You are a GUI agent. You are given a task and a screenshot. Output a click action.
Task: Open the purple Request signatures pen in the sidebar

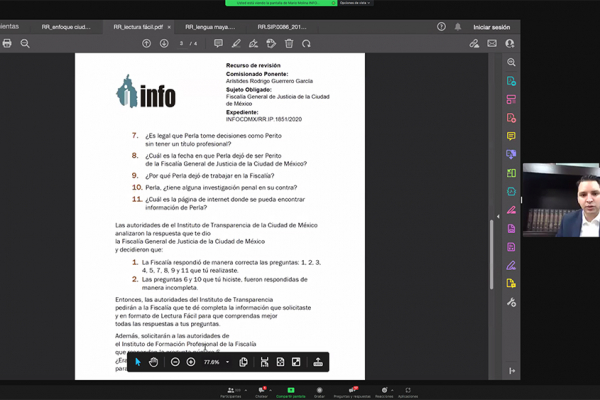pos(511,265)
